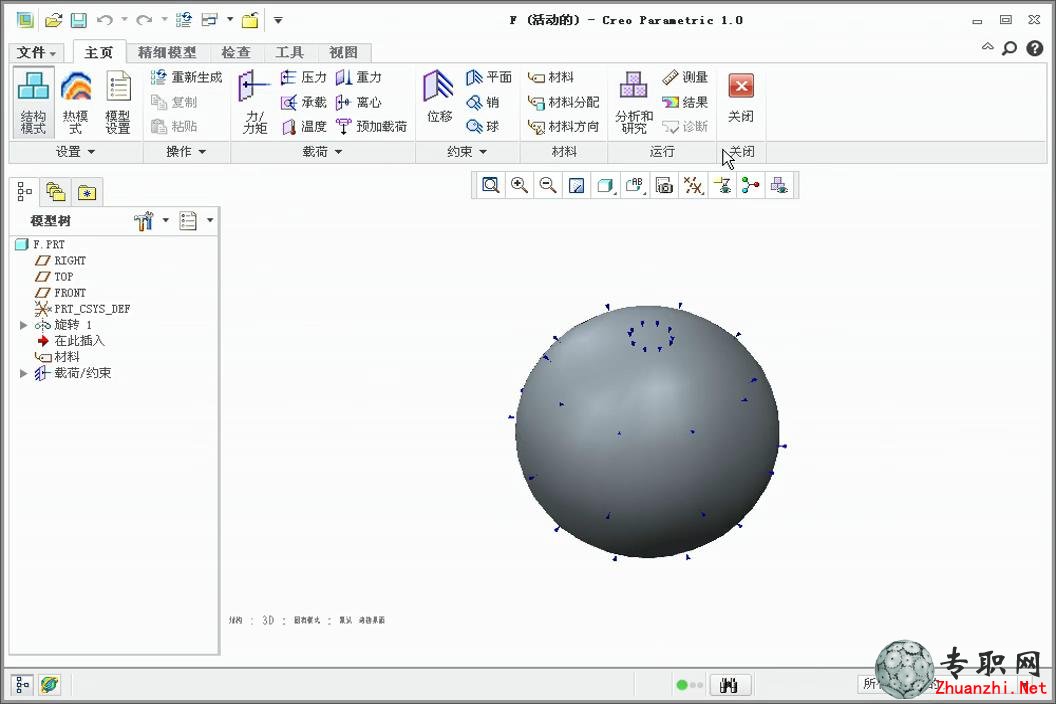The image size is (1056, 704).
Task: Add a Gravity (重力) load
Action: click(x=359, y=77)
